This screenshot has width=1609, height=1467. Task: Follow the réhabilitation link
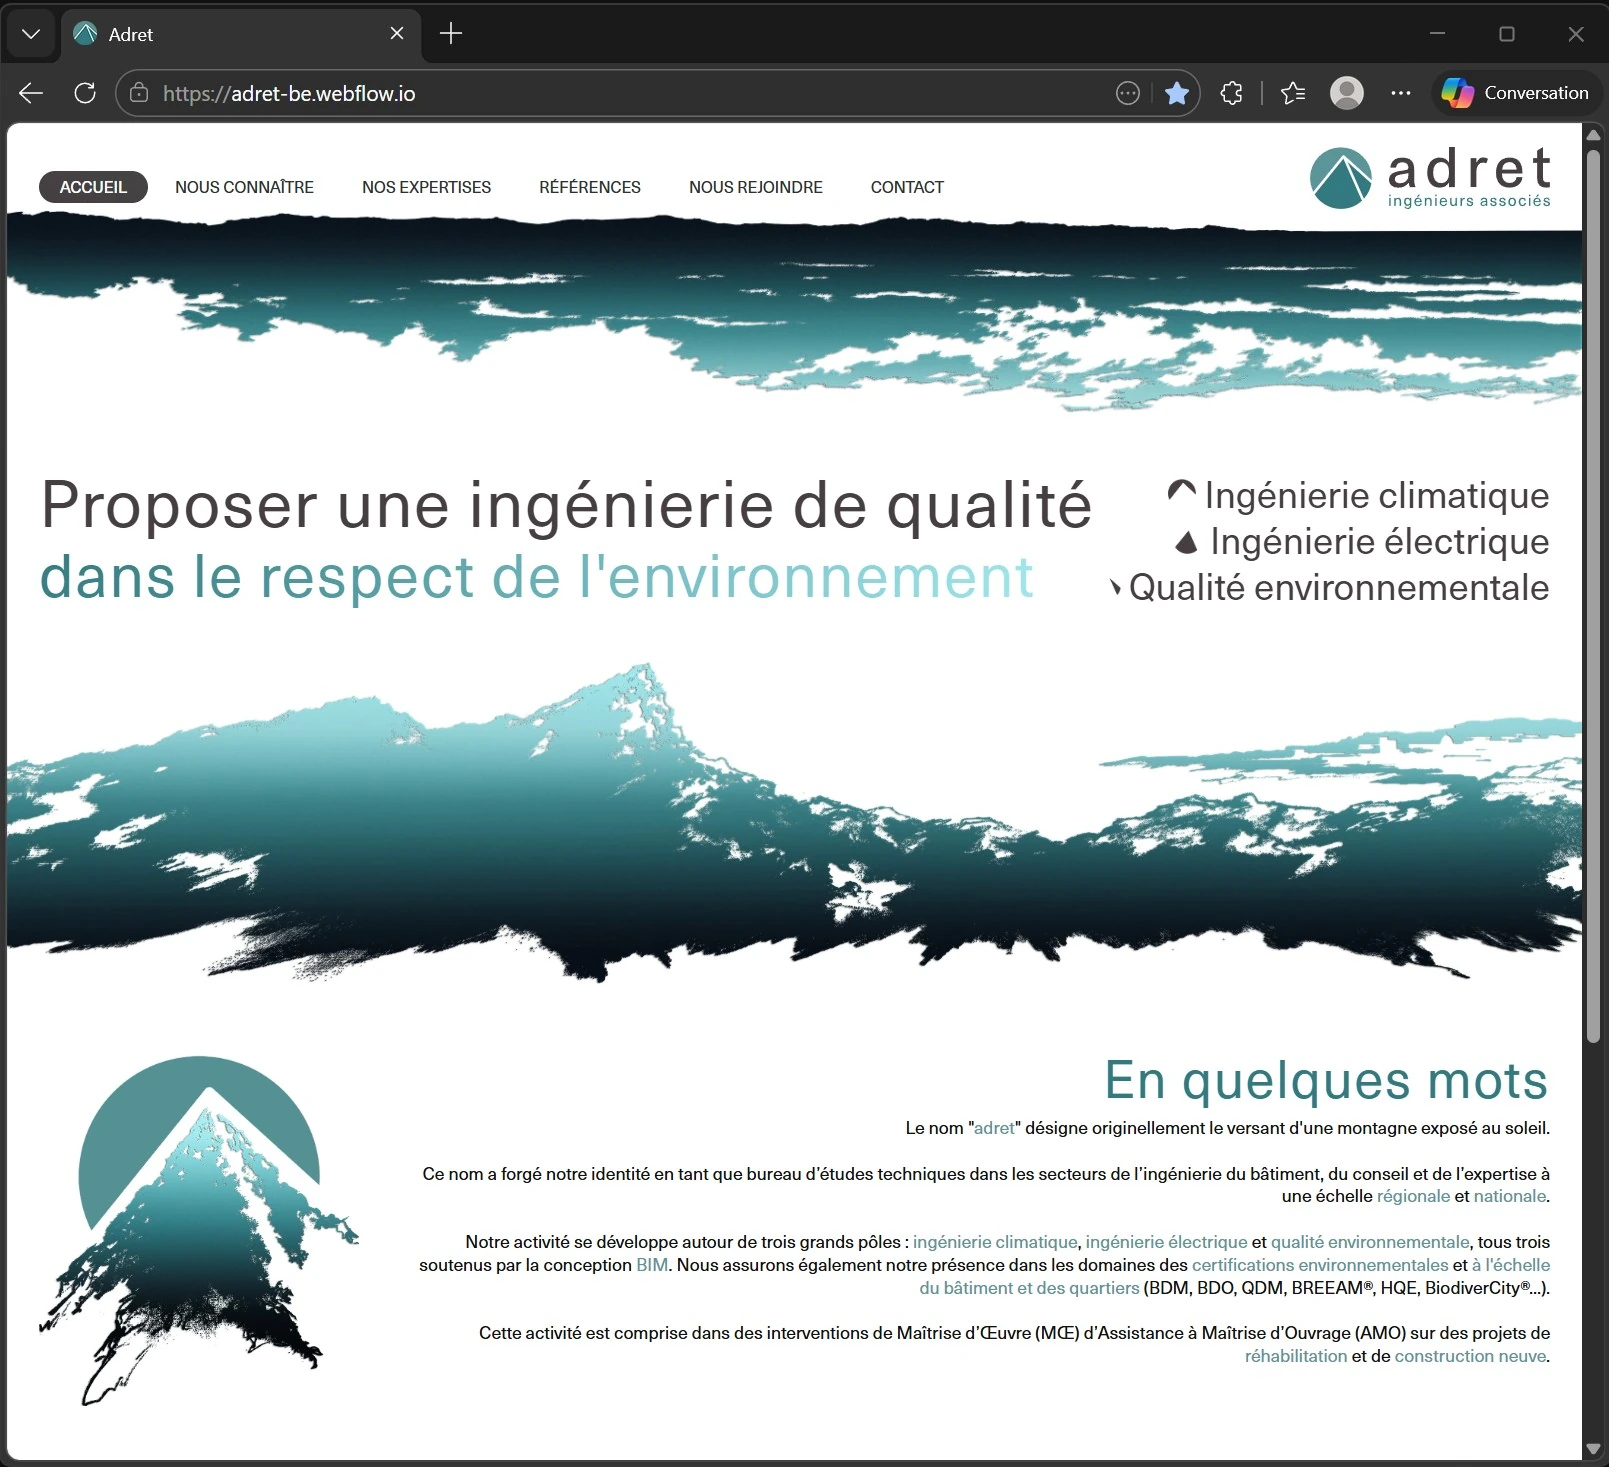click(x=1294, y=1355)
